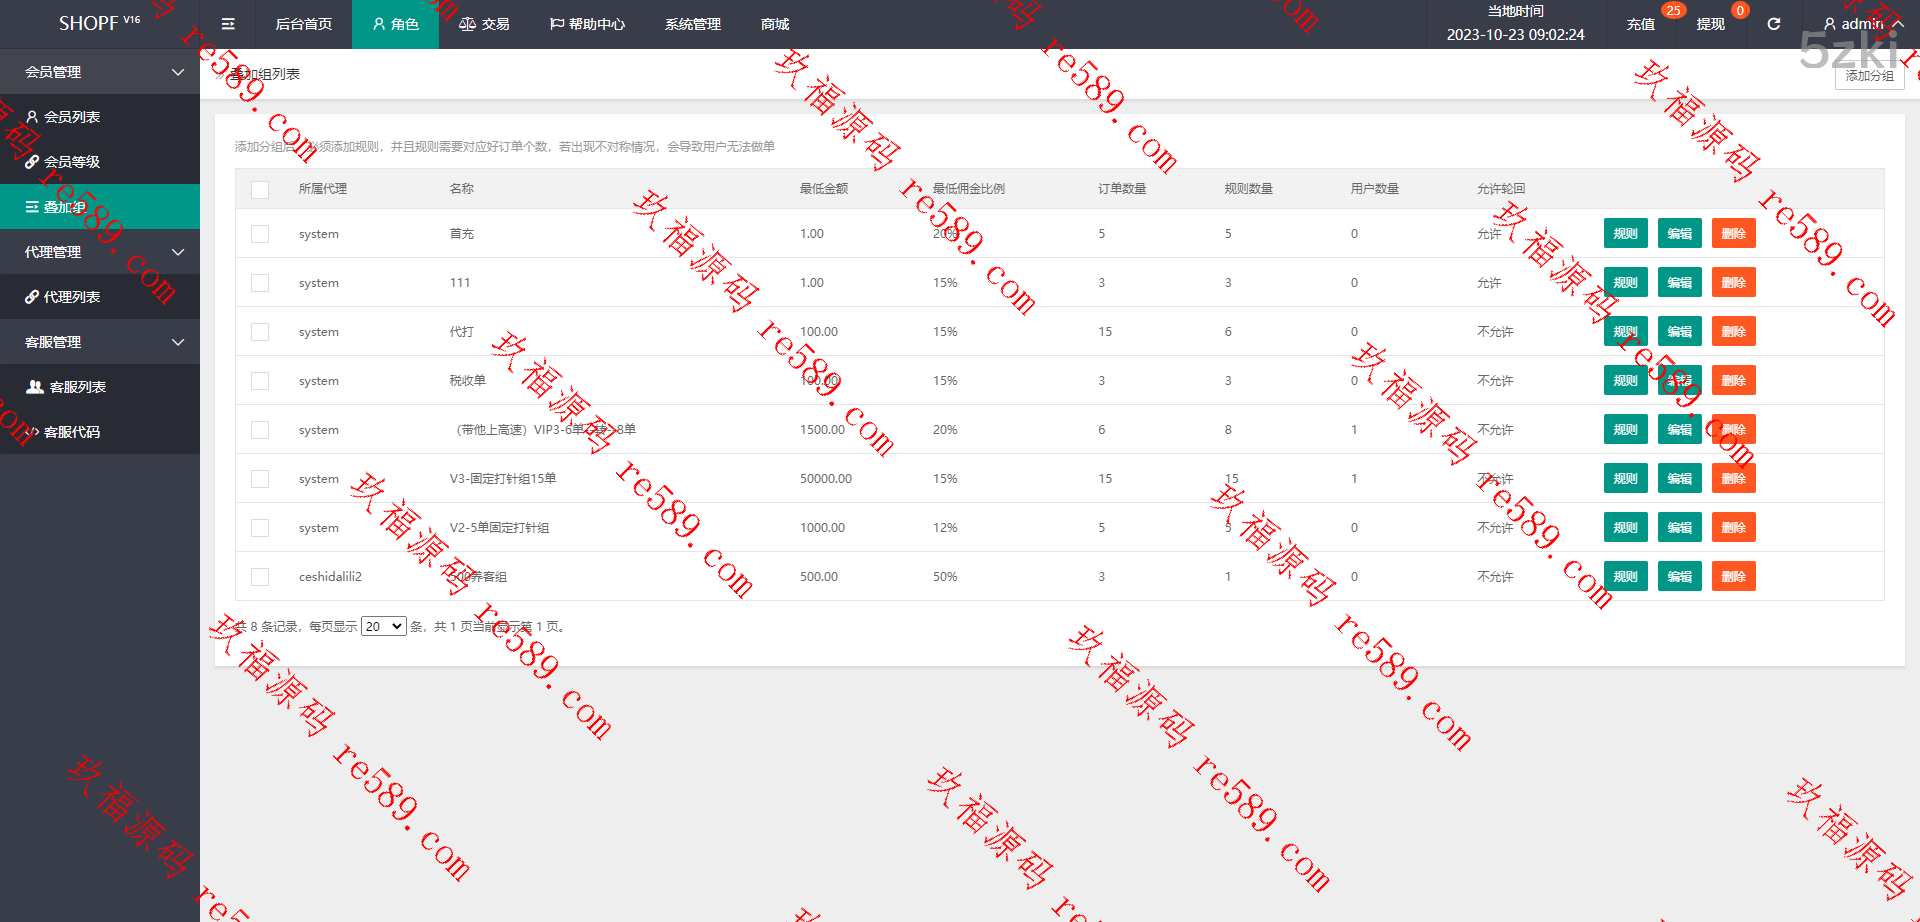Switch to the 交易 top navigation tab
Viewport: 1920px width, 922px height.
(x=484, y=24)
